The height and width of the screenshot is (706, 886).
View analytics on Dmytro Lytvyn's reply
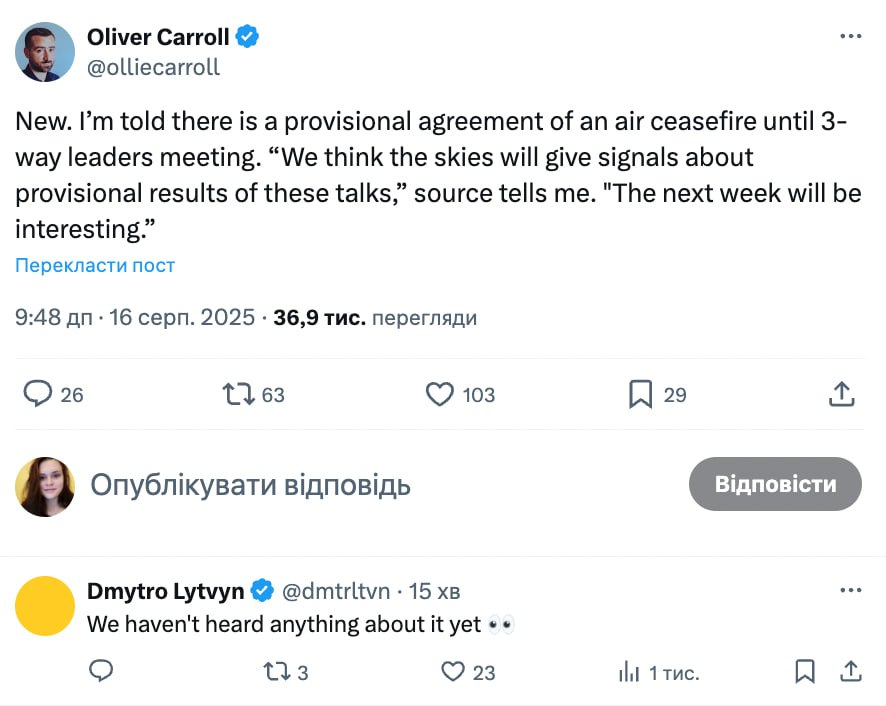(629, 671)
